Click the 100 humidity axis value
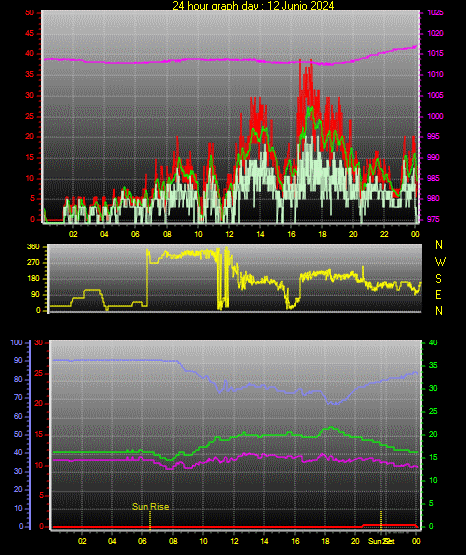This screenshot has width=466, height=555. point(17,343)
